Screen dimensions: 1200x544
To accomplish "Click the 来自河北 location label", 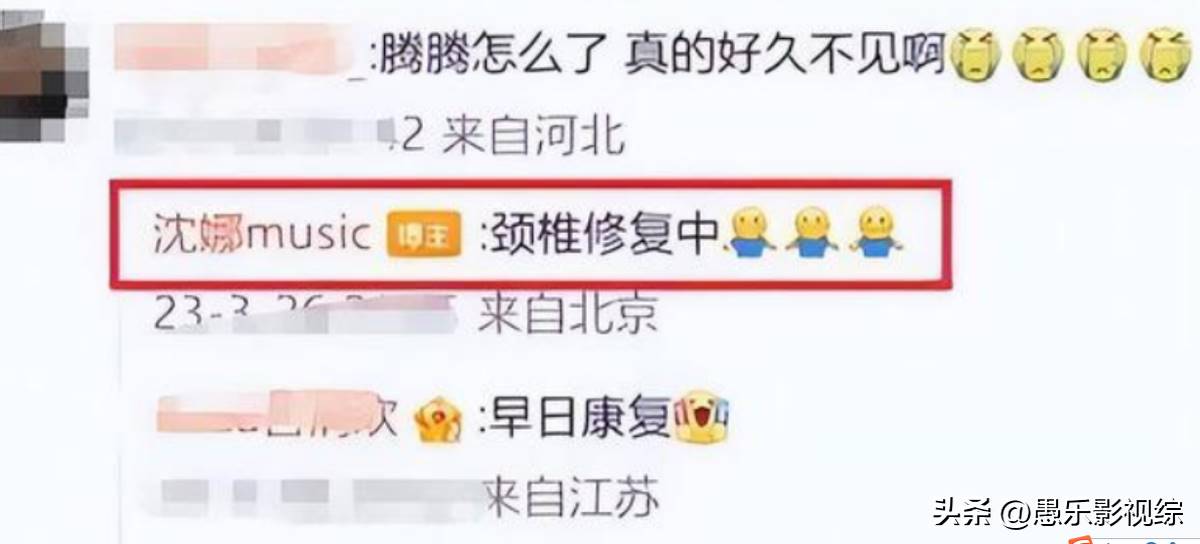I will click(x=533, y=135).
